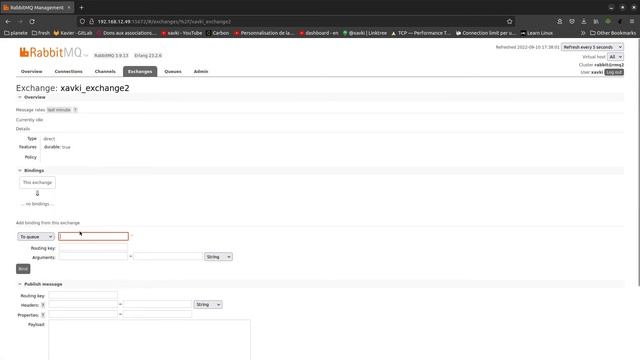Click the last minute message rates range
Screen dimensions: 640x360
(x=59, y=110)
